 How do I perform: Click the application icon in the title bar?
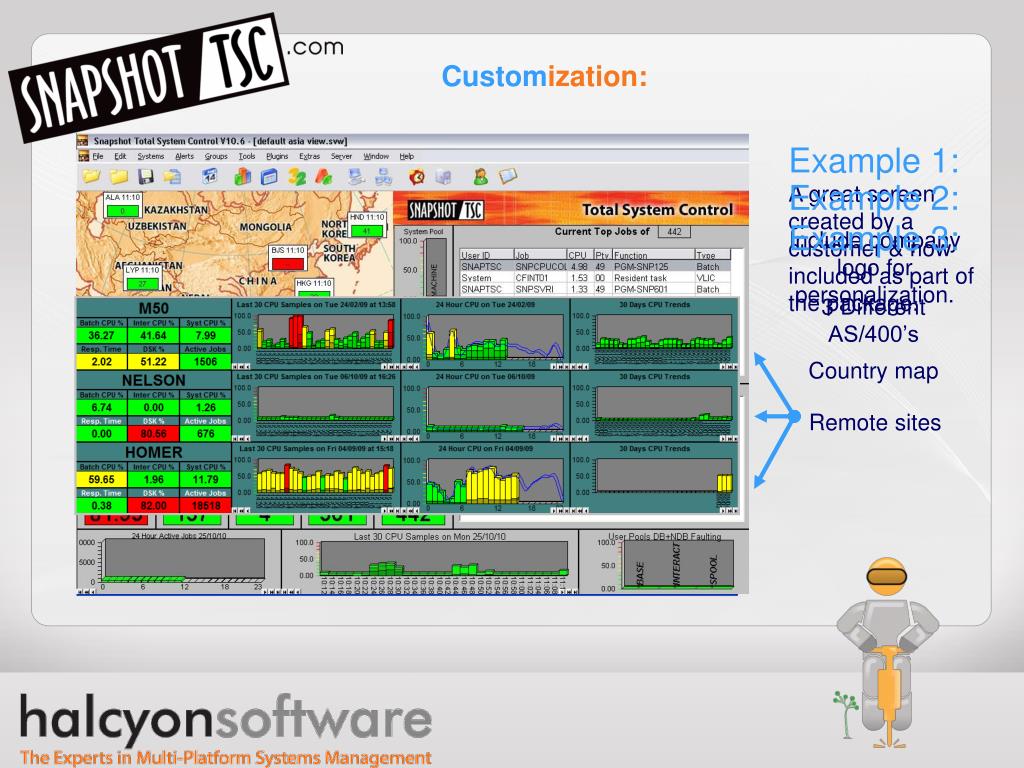point(83,141)
